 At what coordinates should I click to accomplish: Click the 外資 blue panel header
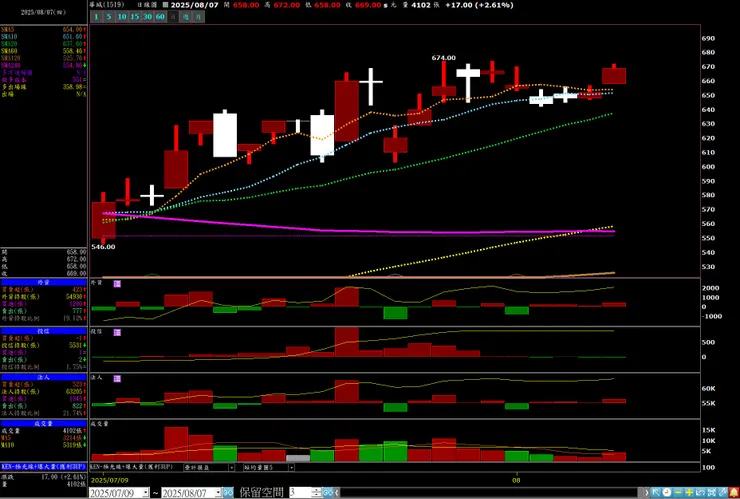click(x=43, y=282)
